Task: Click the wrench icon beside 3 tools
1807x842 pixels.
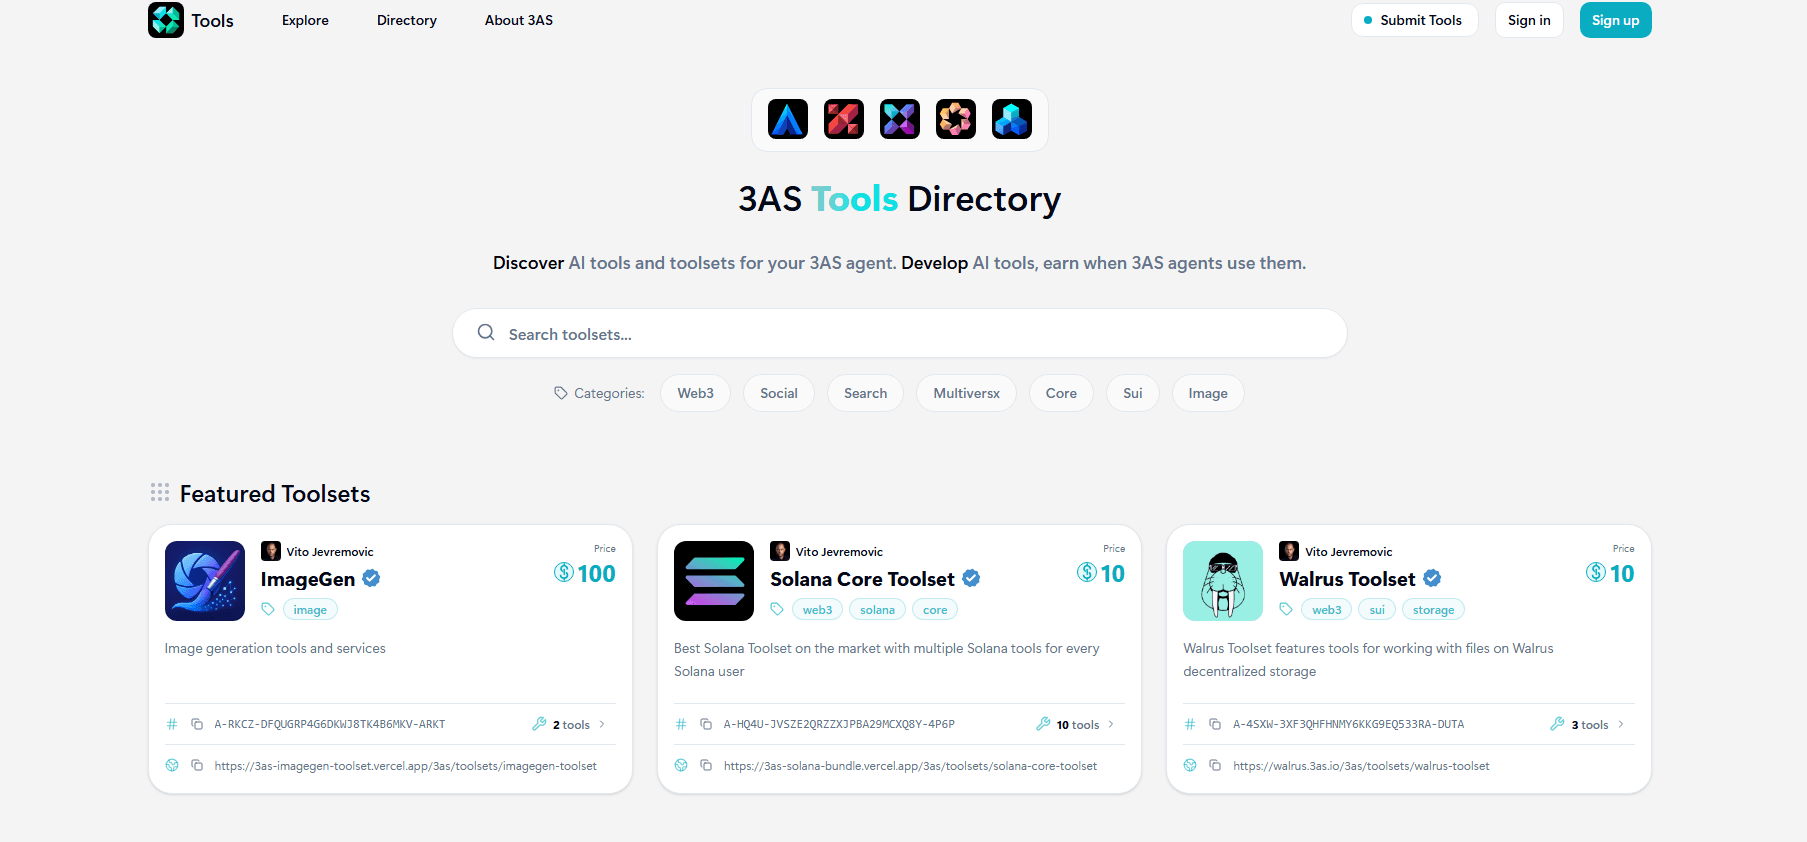Action: click(1557, 724)
